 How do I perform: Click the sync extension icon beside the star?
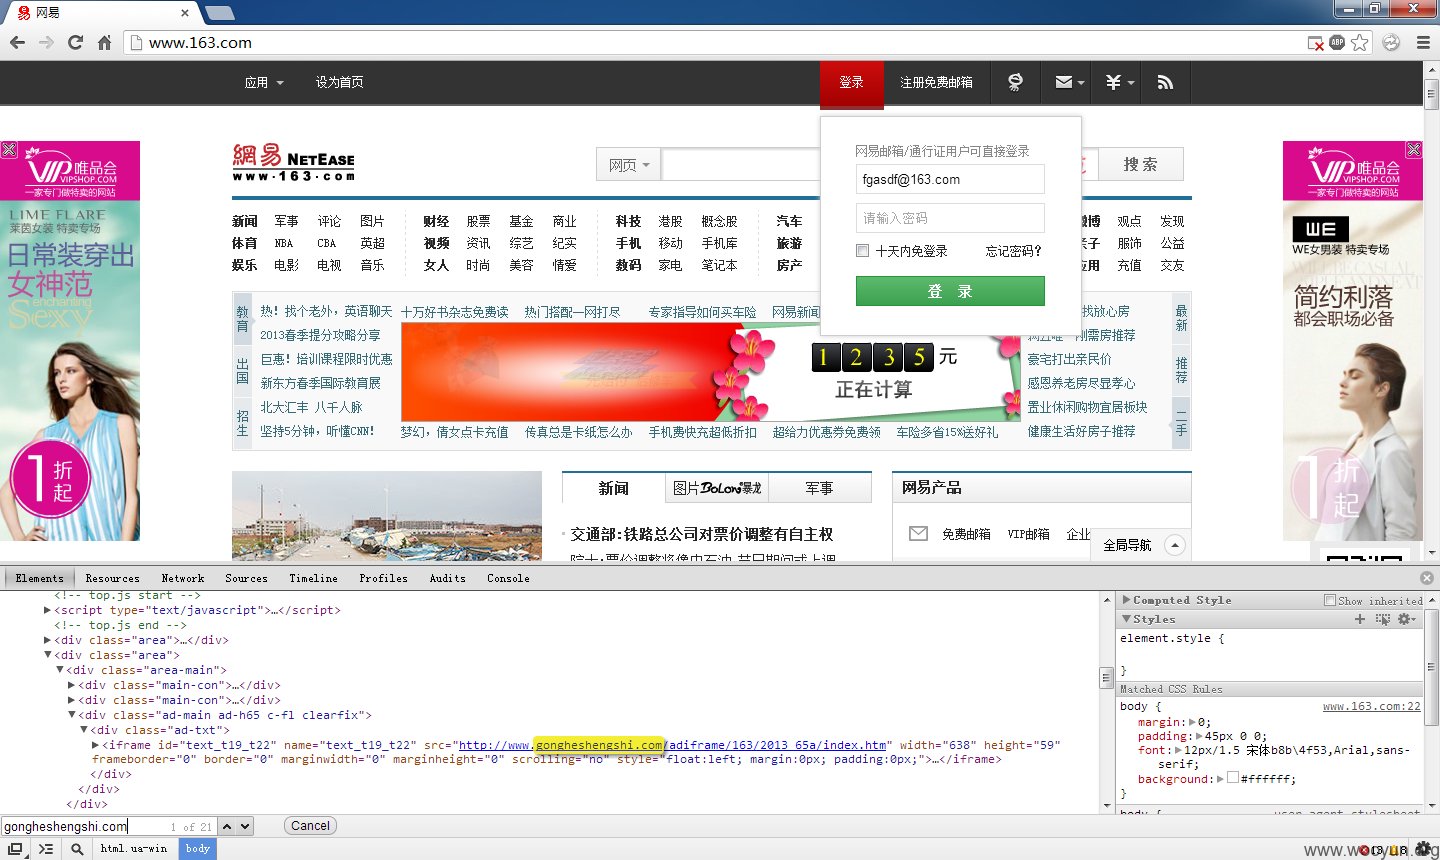click(x=1391, y=42)
